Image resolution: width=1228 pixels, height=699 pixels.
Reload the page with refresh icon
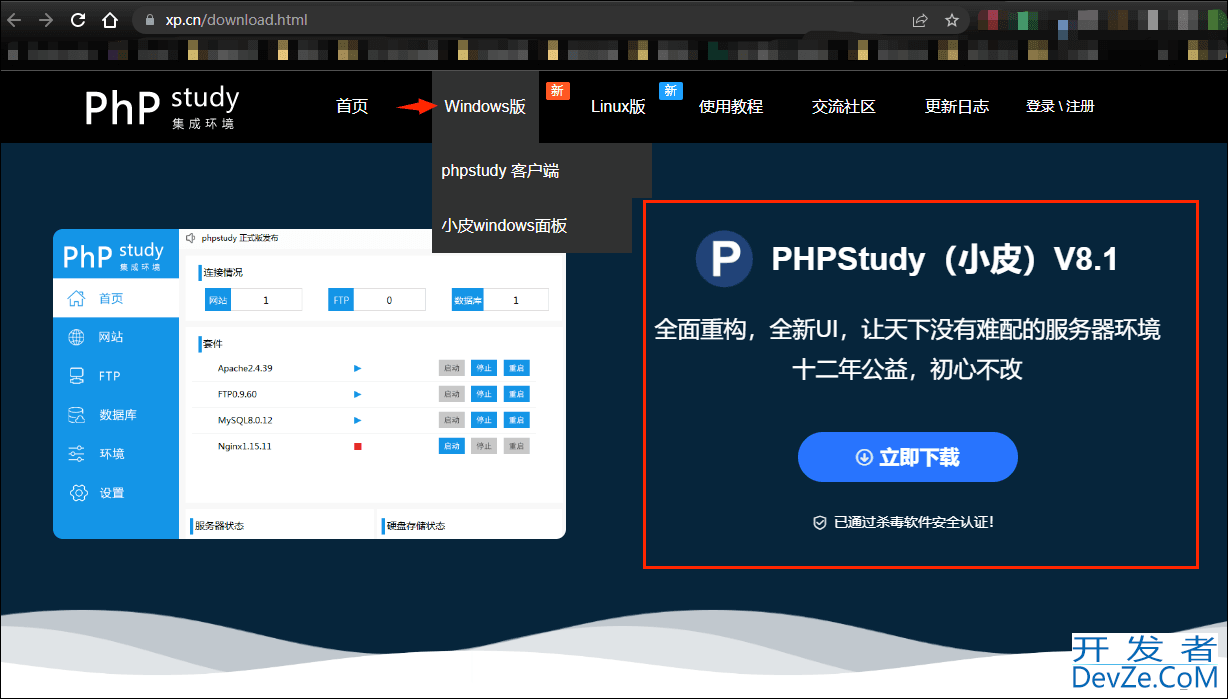[x=78, y=20]
